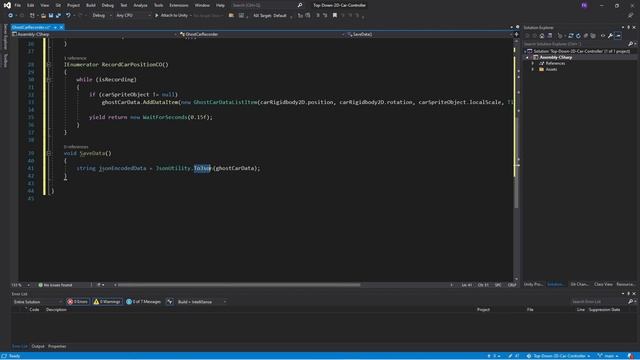Switch to the Output tab
This screenshot has height=360, width=640.
pos(38,347)
